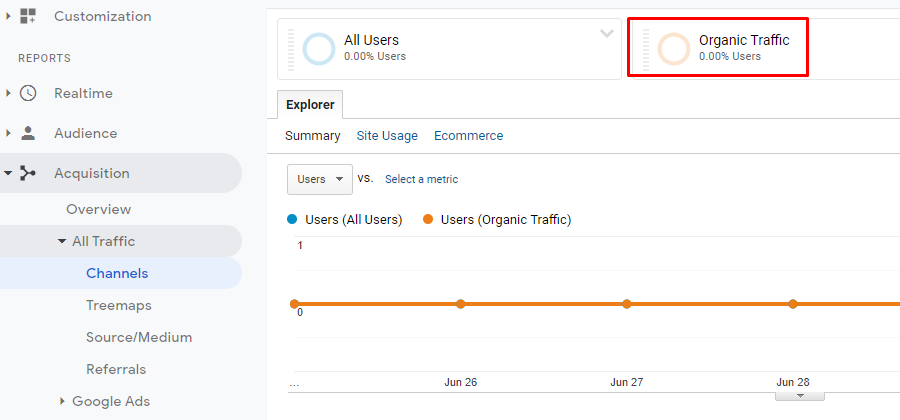Click the All Users segment drag handle

pyautogui.click(x=291, y=50)
